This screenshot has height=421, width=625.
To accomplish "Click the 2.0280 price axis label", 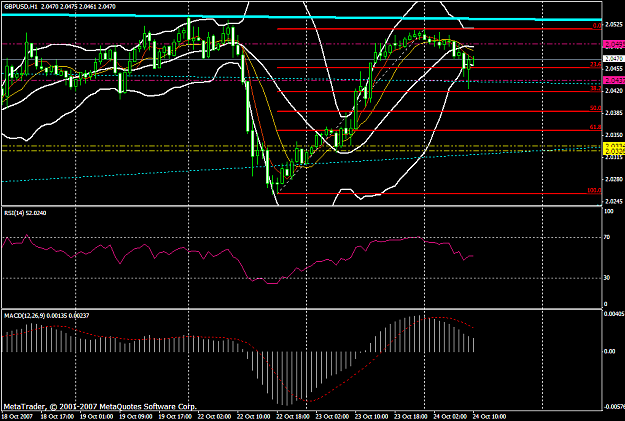I will point(614,179).
